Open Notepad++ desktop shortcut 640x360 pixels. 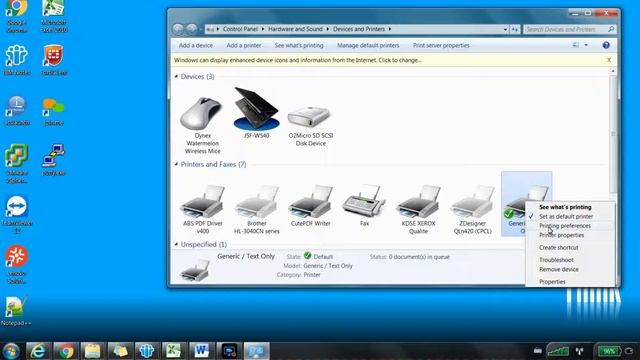16,312
